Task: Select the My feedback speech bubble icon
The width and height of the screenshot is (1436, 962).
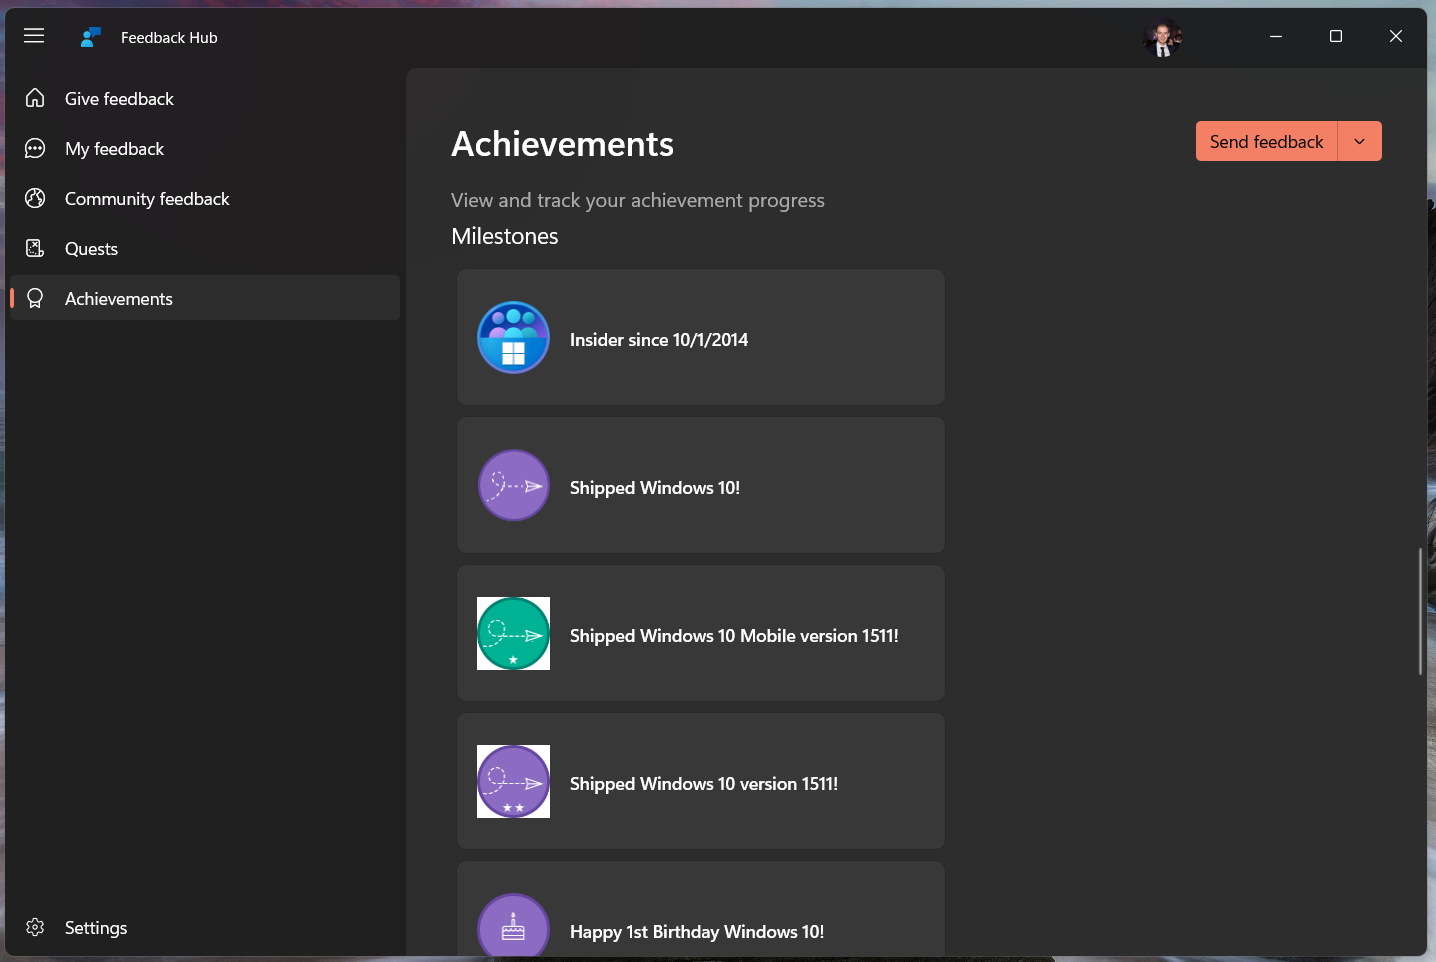Action: tap(35, 148)
